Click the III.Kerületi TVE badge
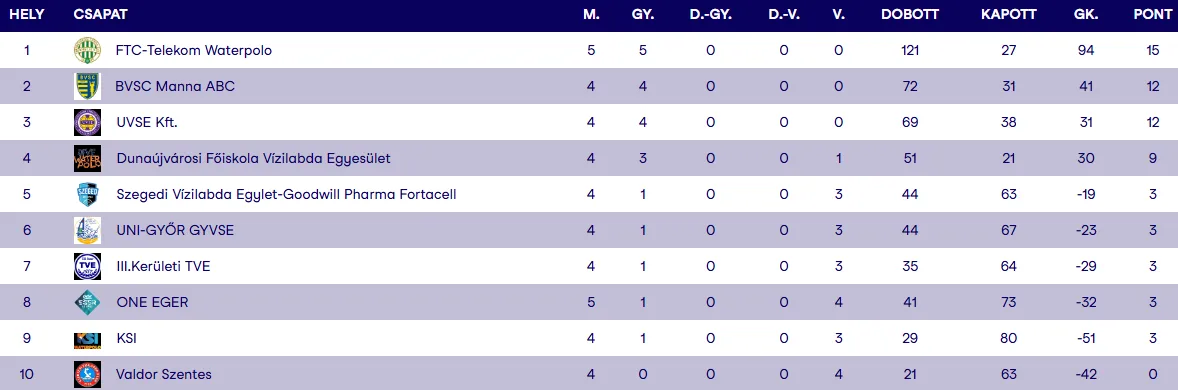The image size is (1178, 390). 87,267
